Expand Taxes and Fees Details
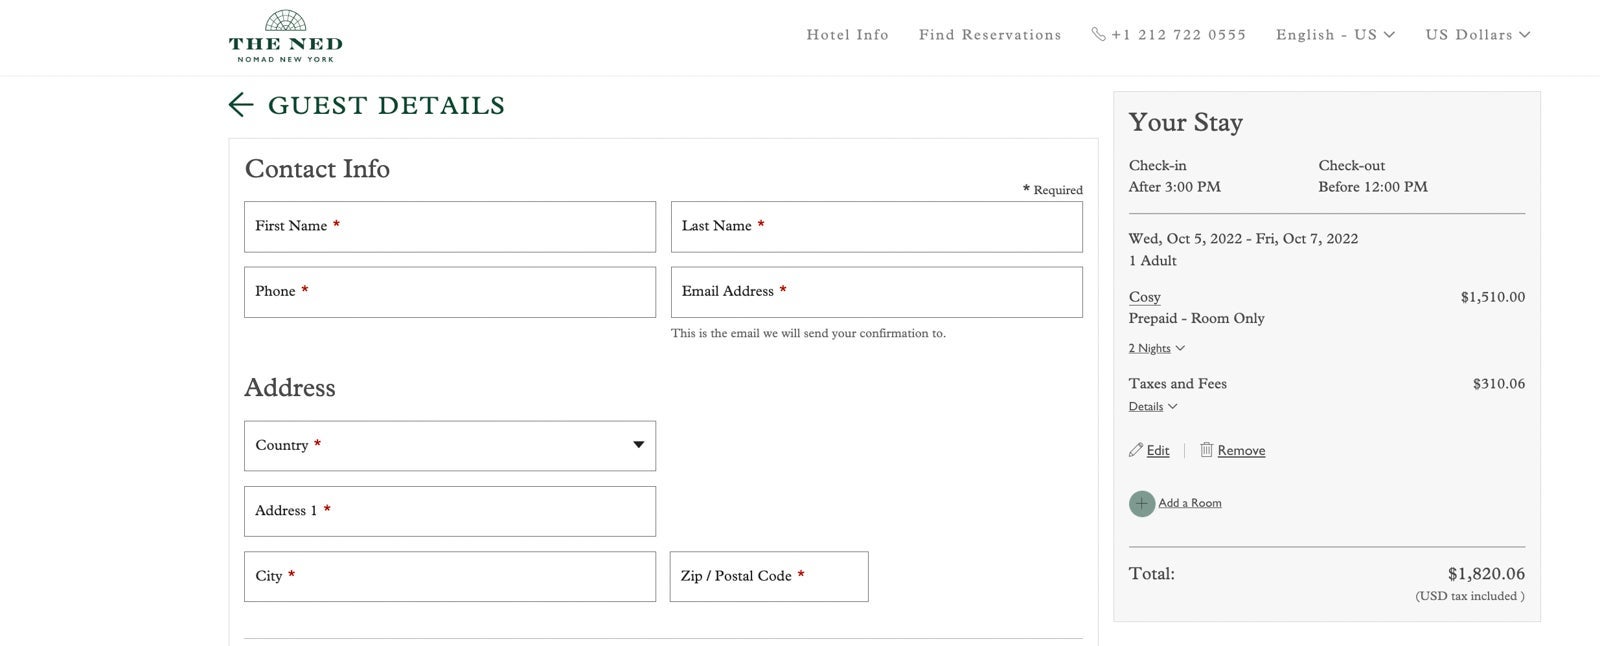Image resolution: width=1600 pixels, height=646 pixels. coord(1152,407)
